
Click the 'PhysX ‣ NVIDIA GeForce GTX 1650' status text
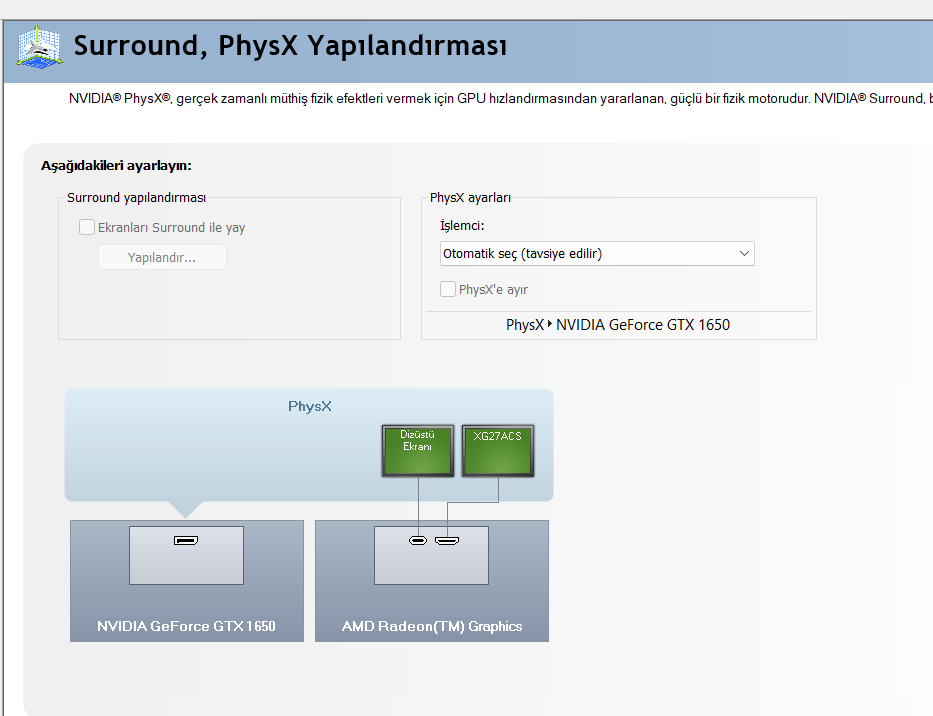[x=618, y=325]
